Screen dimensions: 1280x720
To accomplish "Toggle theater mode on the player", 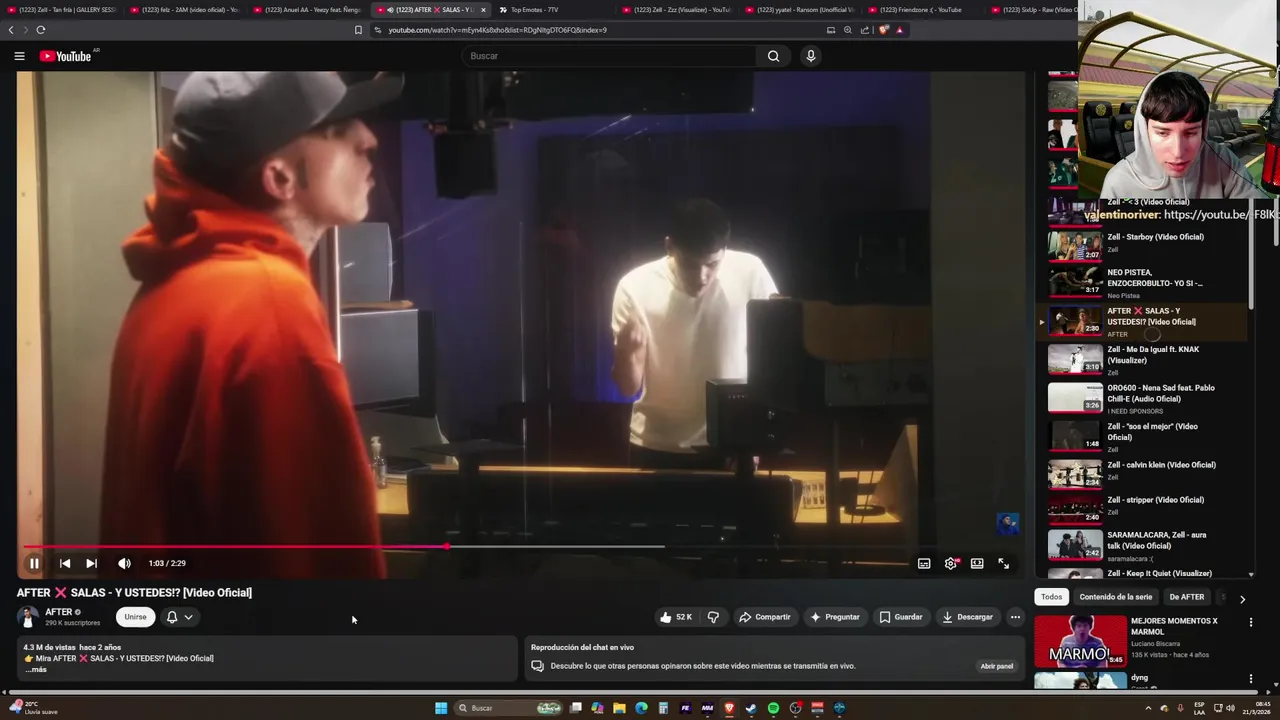I will click(977, 563).
